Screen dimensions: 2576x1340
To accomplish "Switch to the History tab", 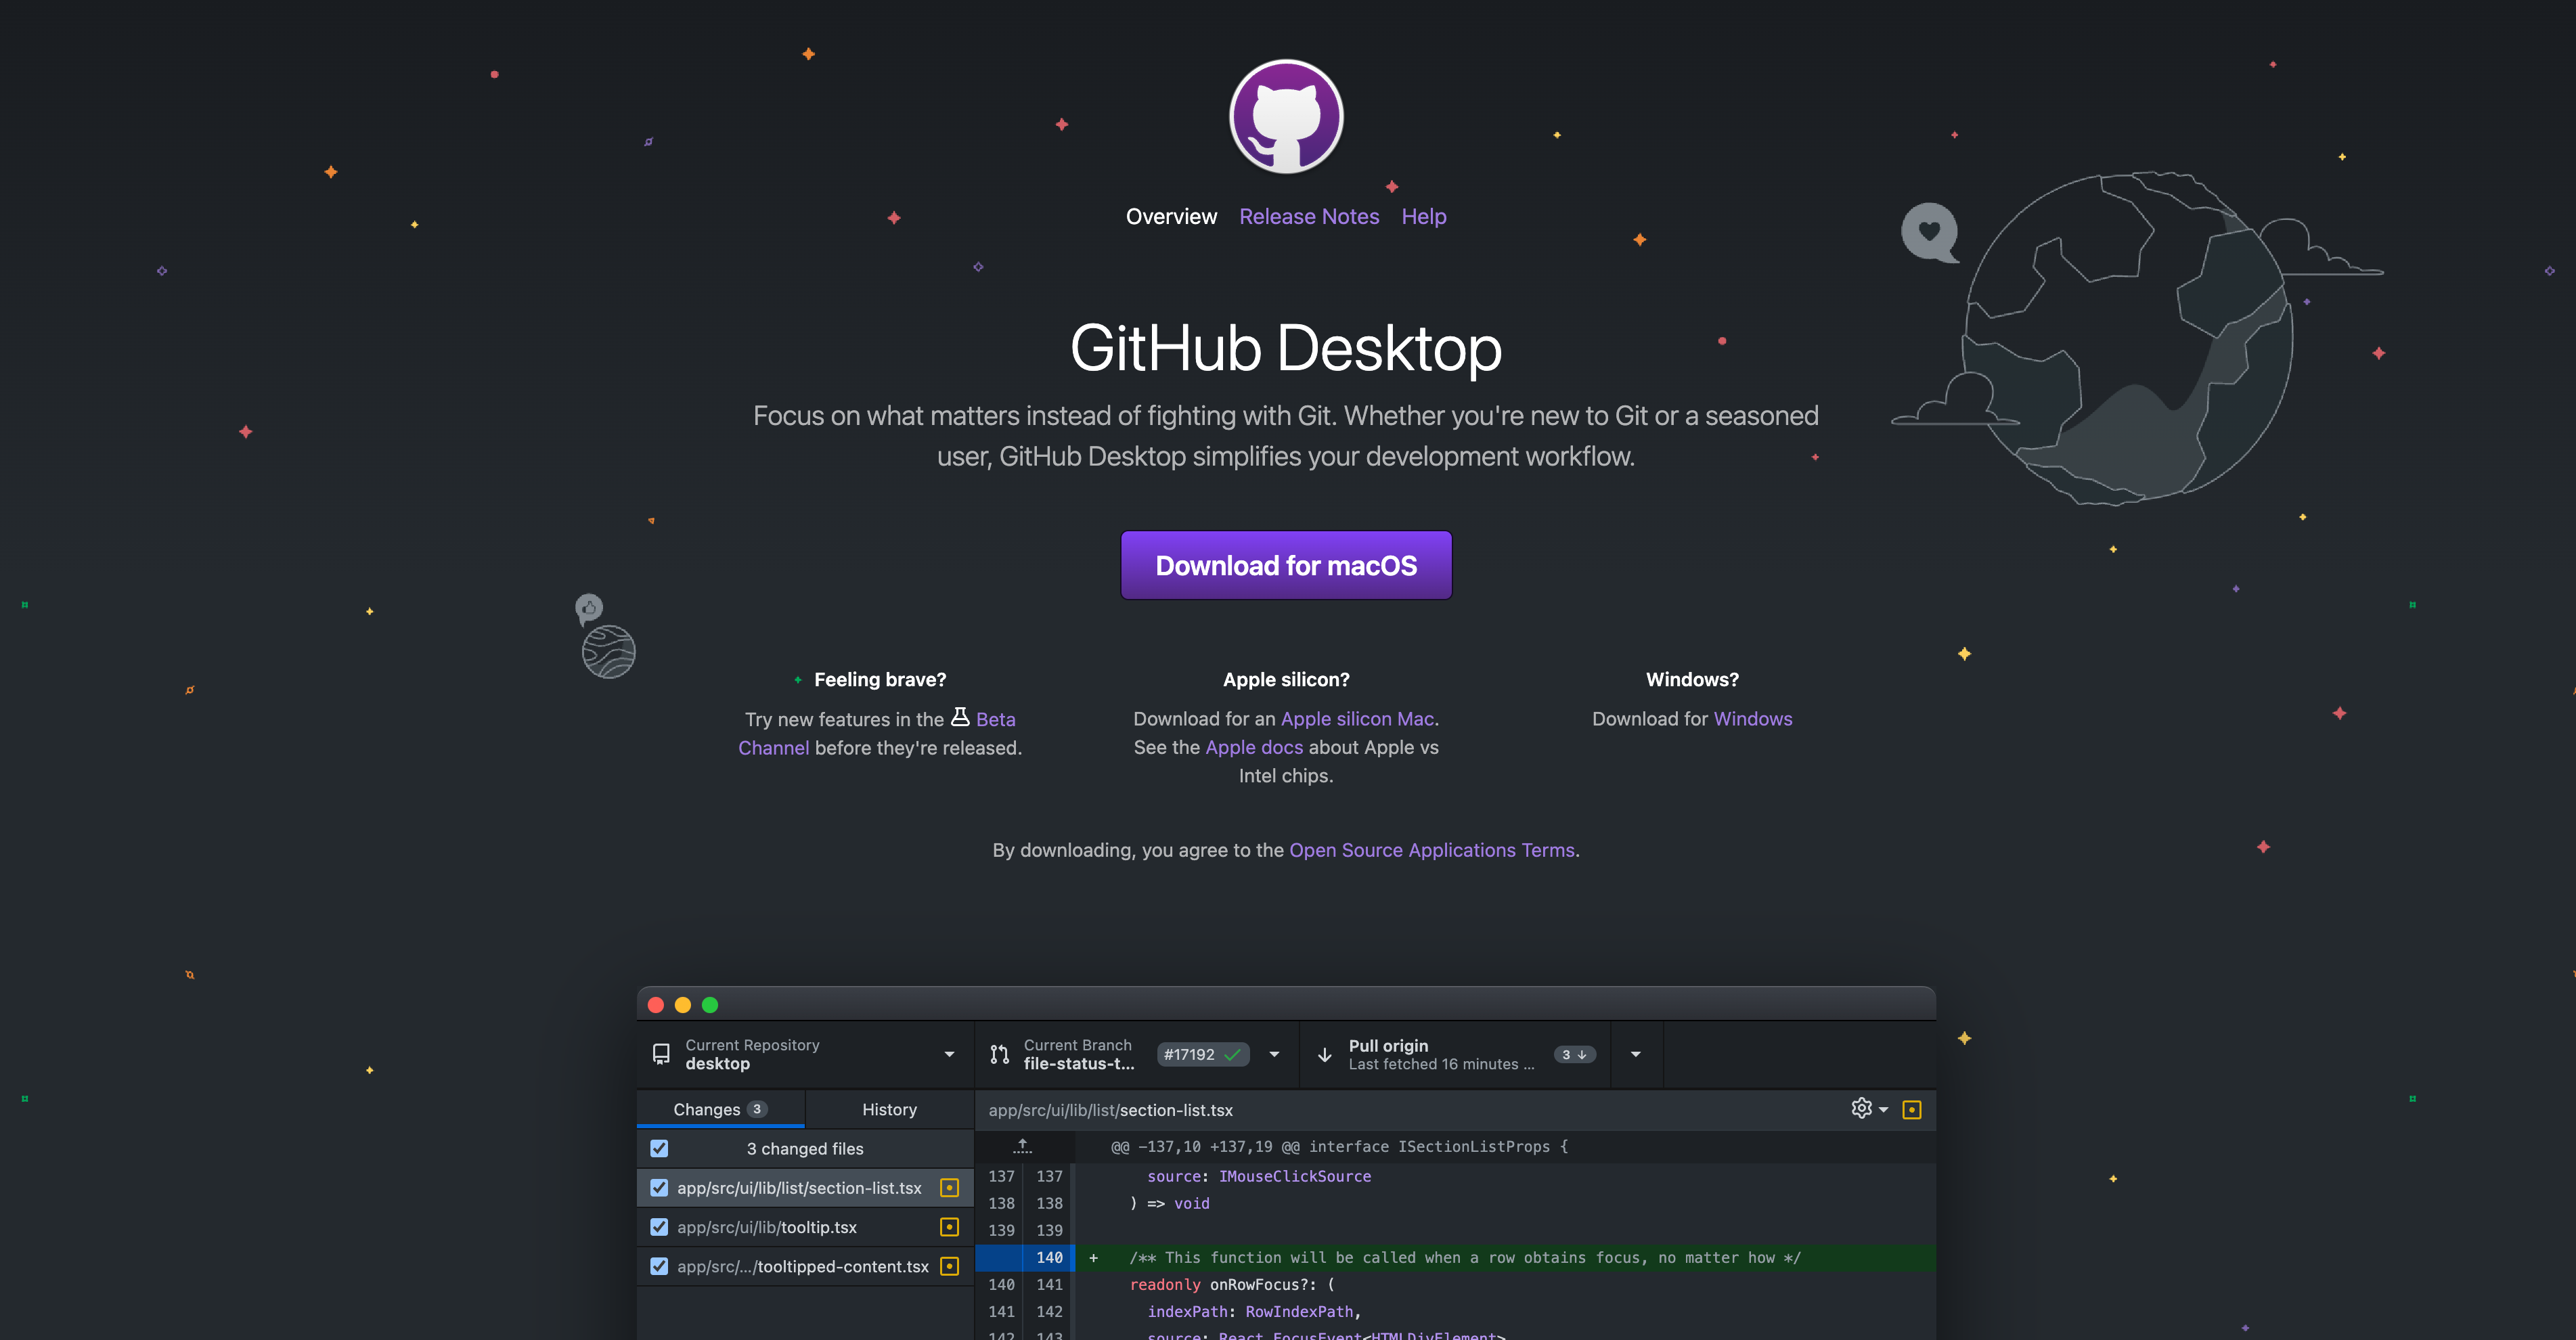I will coord(889,1109).
